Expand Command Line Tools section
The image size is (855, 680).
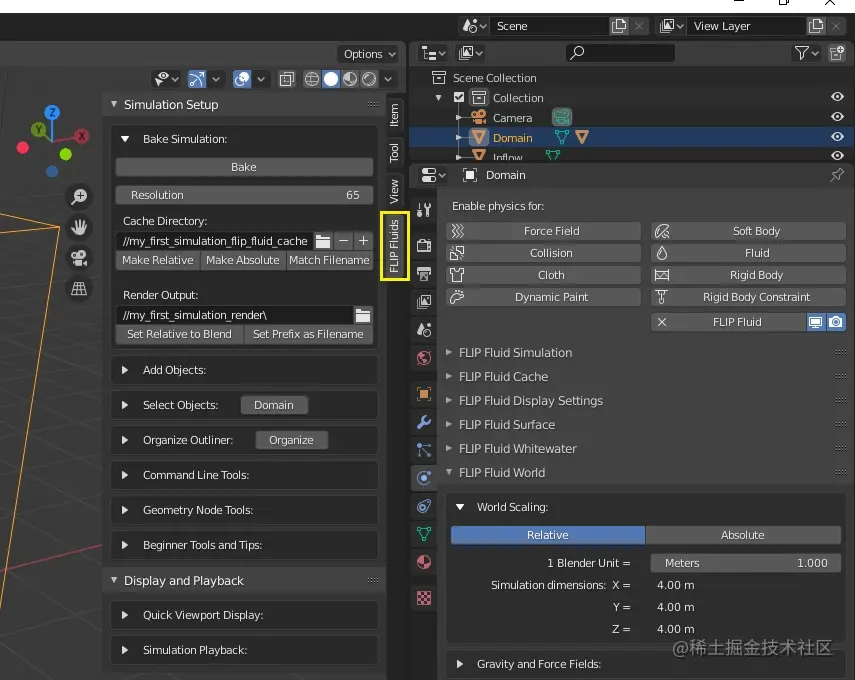125,475
